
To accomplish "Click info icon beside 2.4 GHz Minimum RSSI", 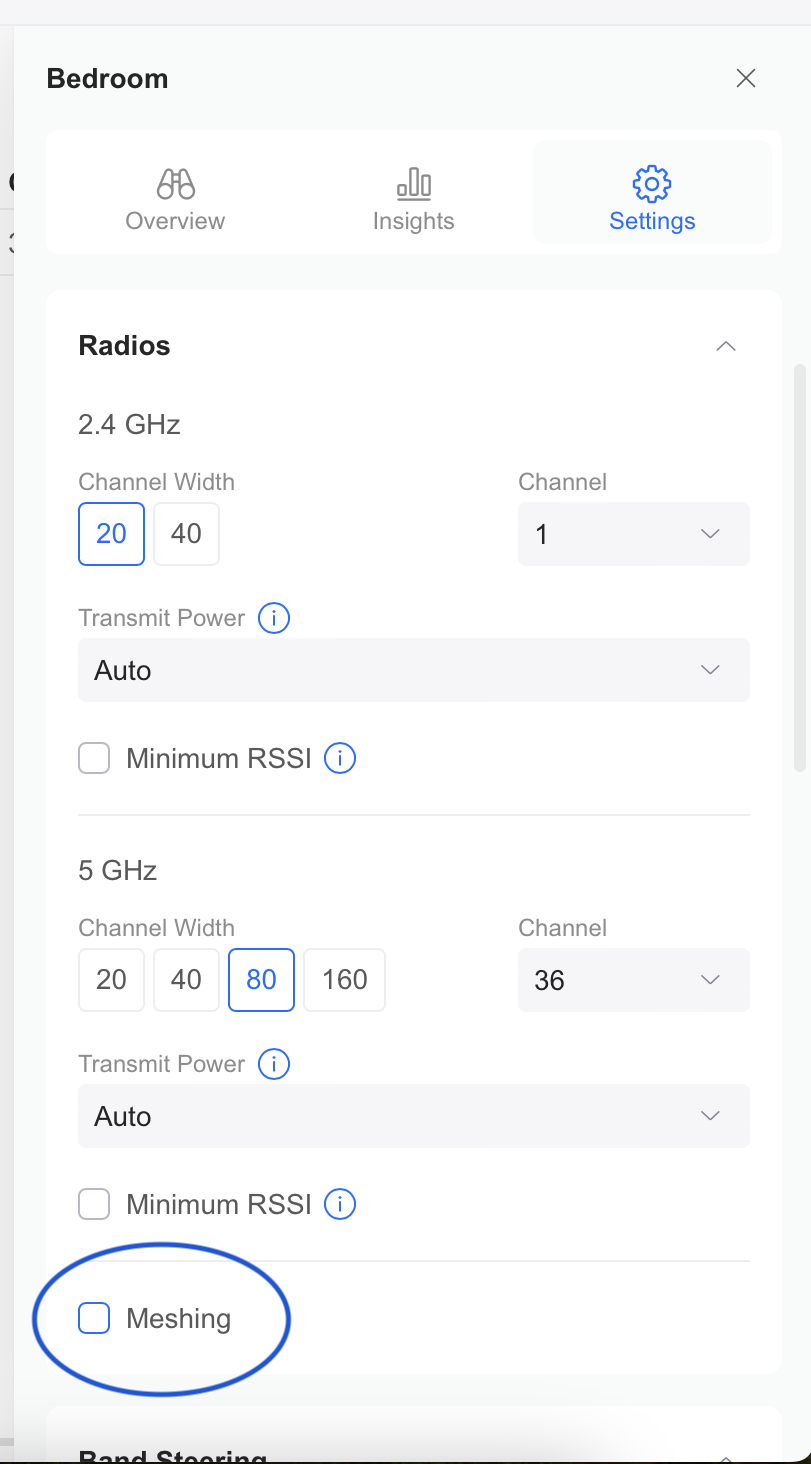I will [340, 759].
